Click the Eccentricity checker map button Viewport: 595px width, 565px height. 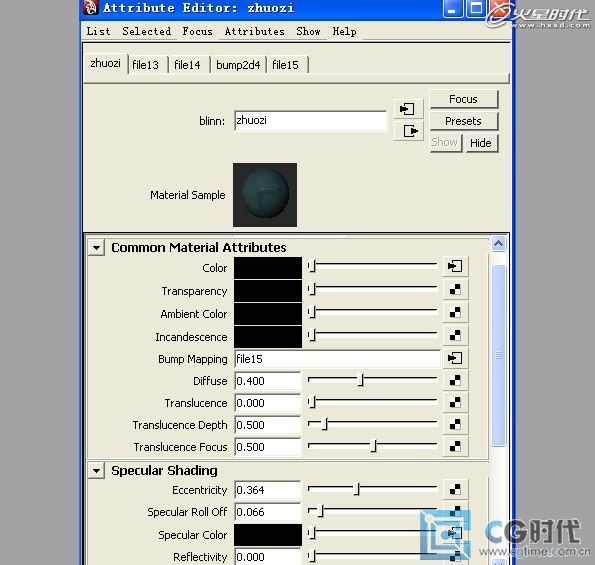coord(455,489)
